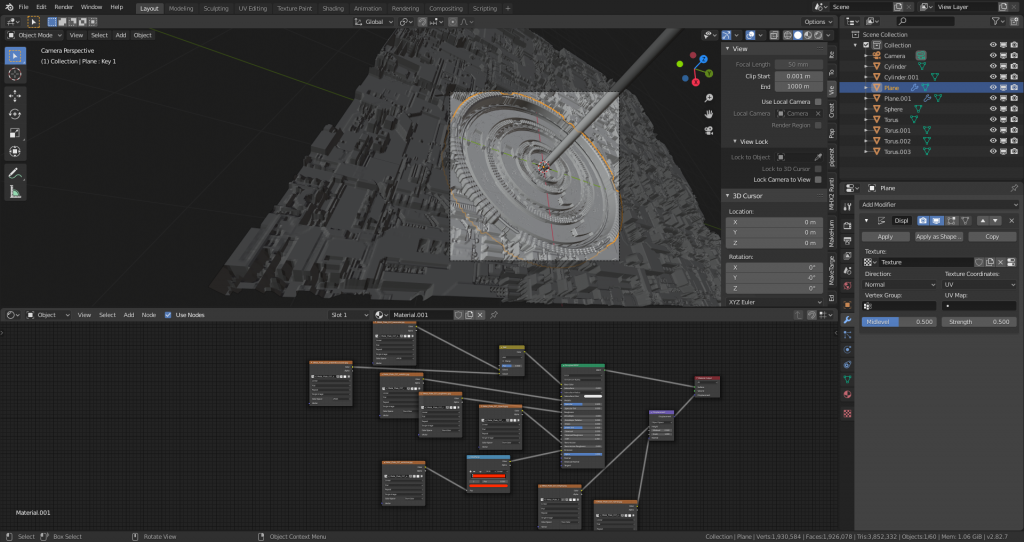Image resolution: width=1024 pixels, height=542 pixels.
Task: Toggle Use Local Camera checkbox
Action: [x=818, y=102]
